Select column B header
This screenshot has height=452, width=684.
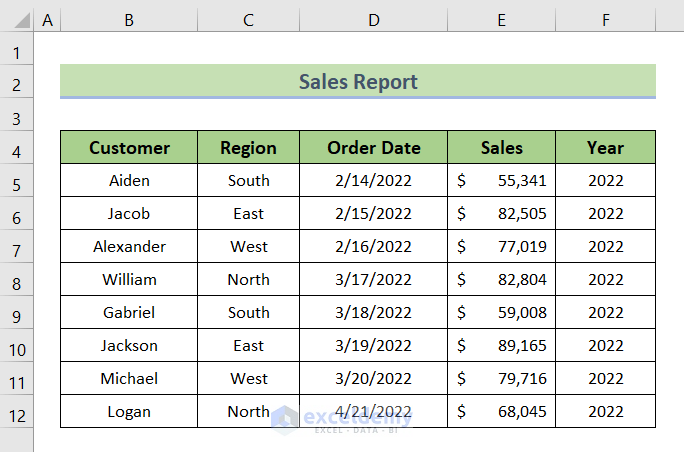(x=129, y=18)
